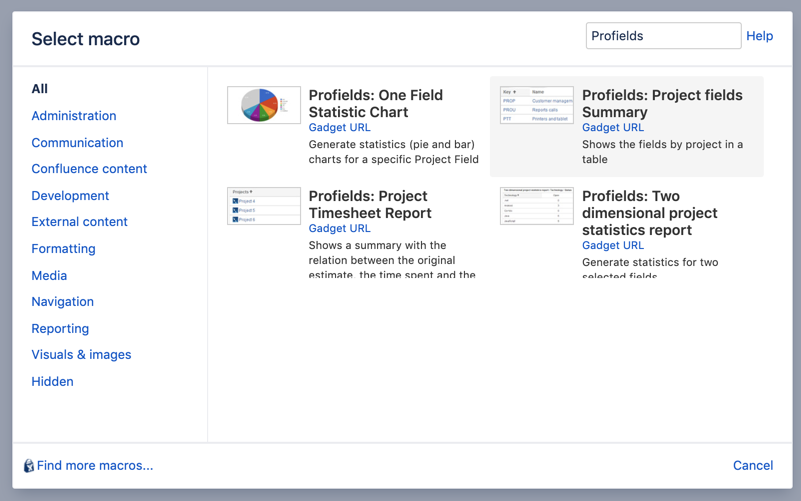The height and width of the screenshot is (501, 801).
Task: Open Gadget URL under Project fields Summary
Action: (612, 128)
